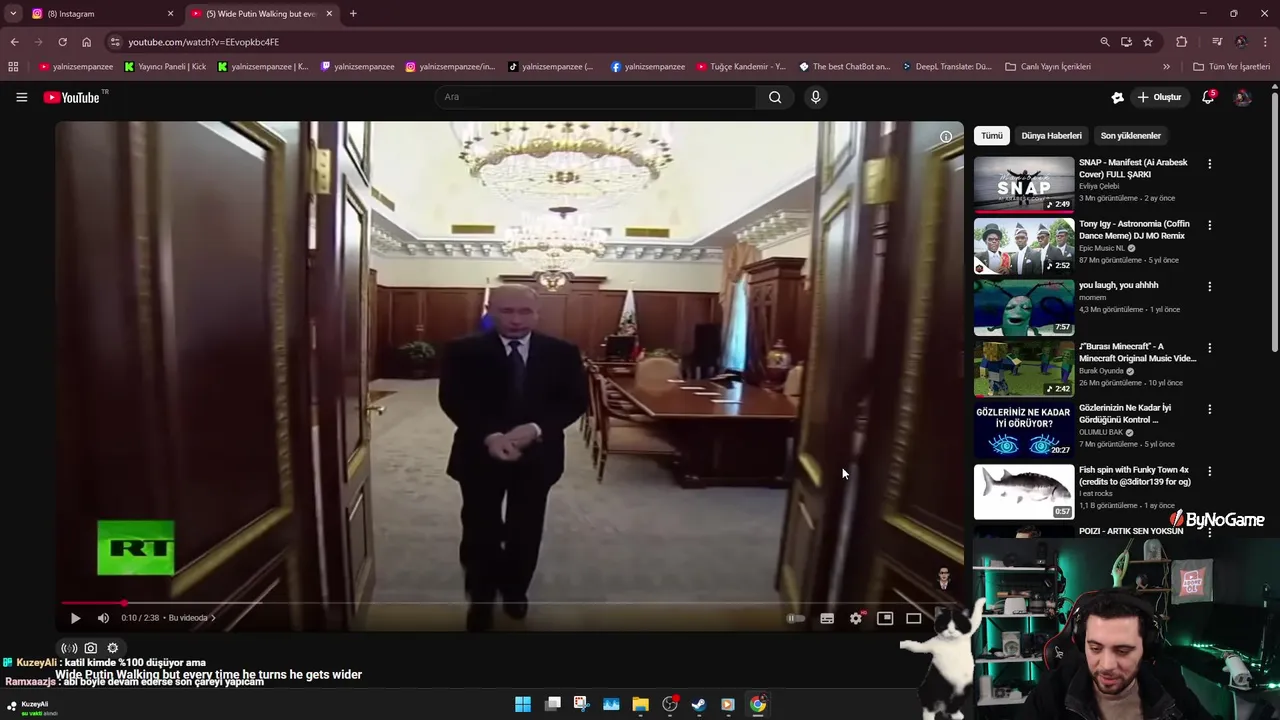Open the Tuğçe Kandemir bookmark
1280x720 pixels.
tap(740, 67)
